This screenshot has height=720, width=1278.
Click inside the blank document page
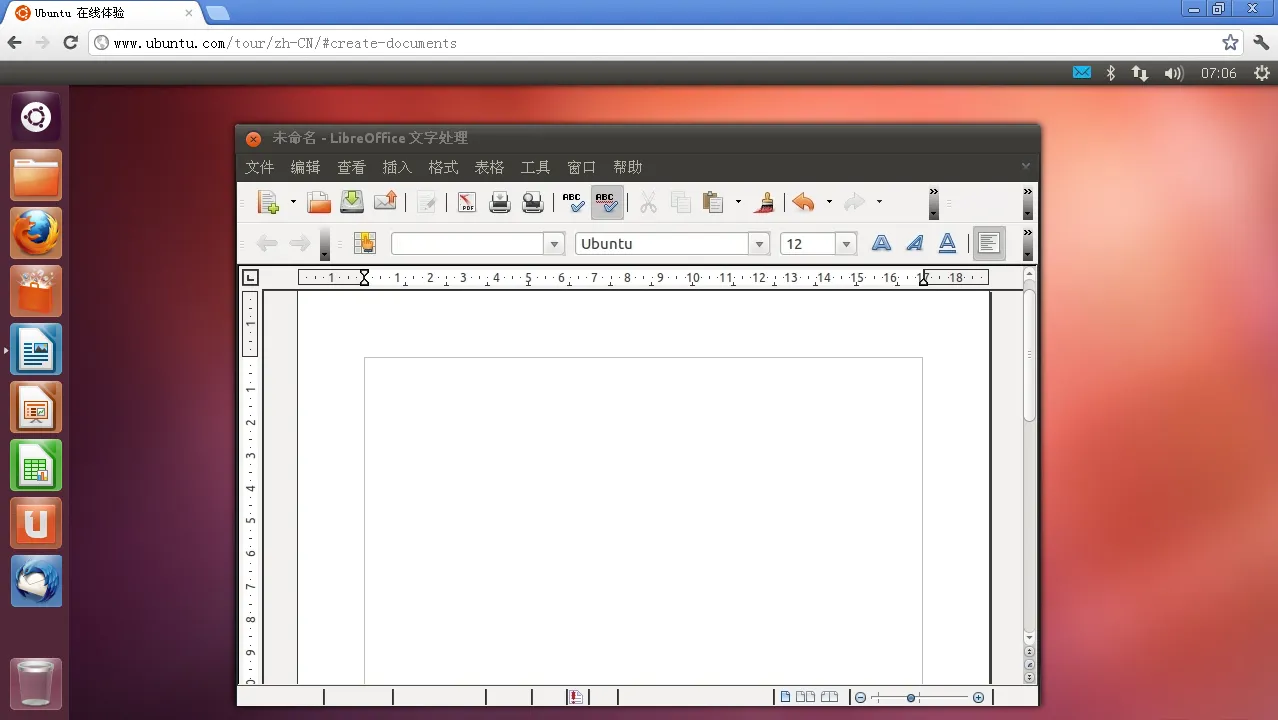click(642, 500)
